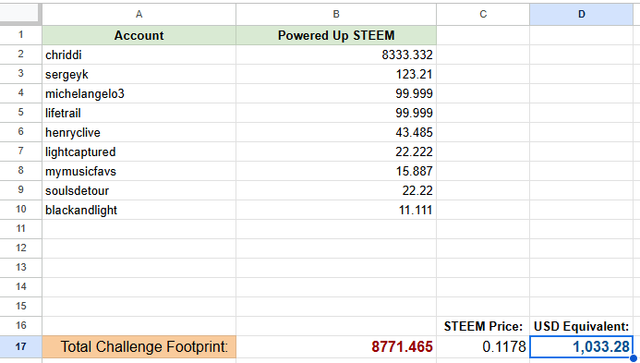Viewport: 640px width, 363px height.
Task: Select the value 15.887
Action: pyautogui.click(x=336, y=171)
